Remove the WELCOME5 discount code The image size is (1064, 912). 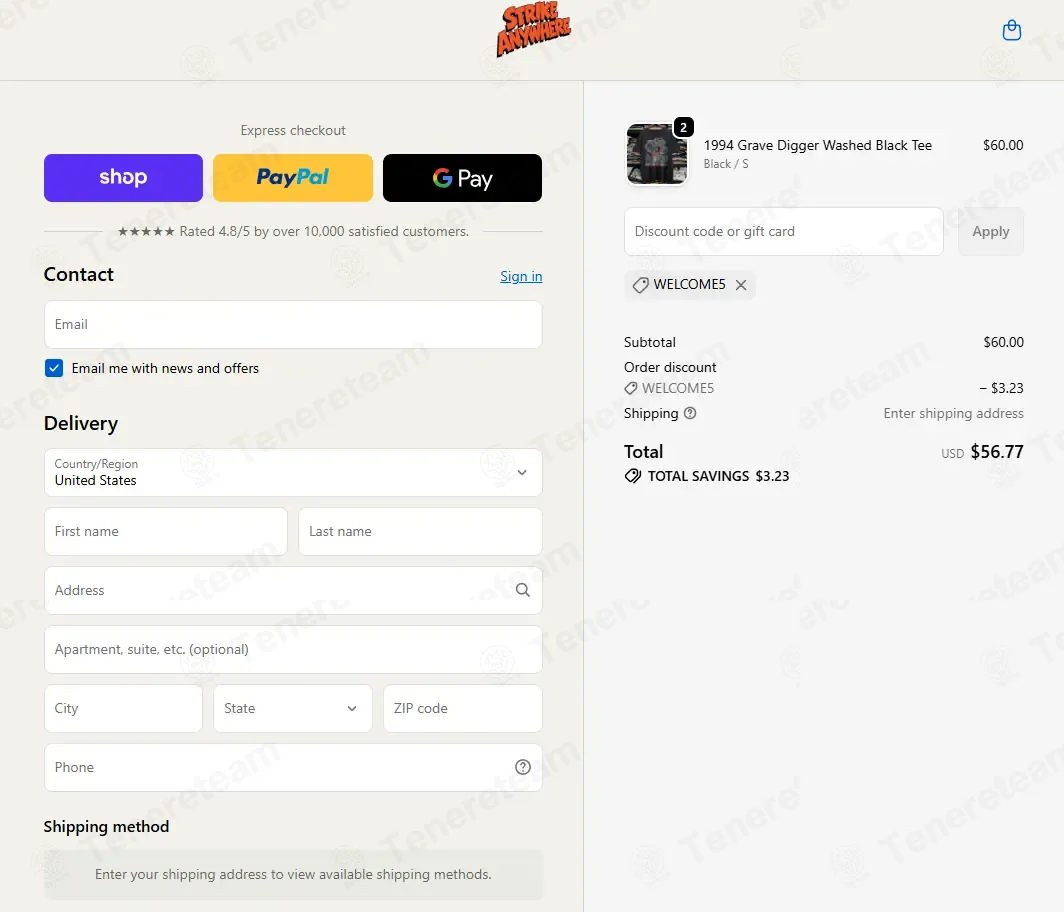coord(741,285)
